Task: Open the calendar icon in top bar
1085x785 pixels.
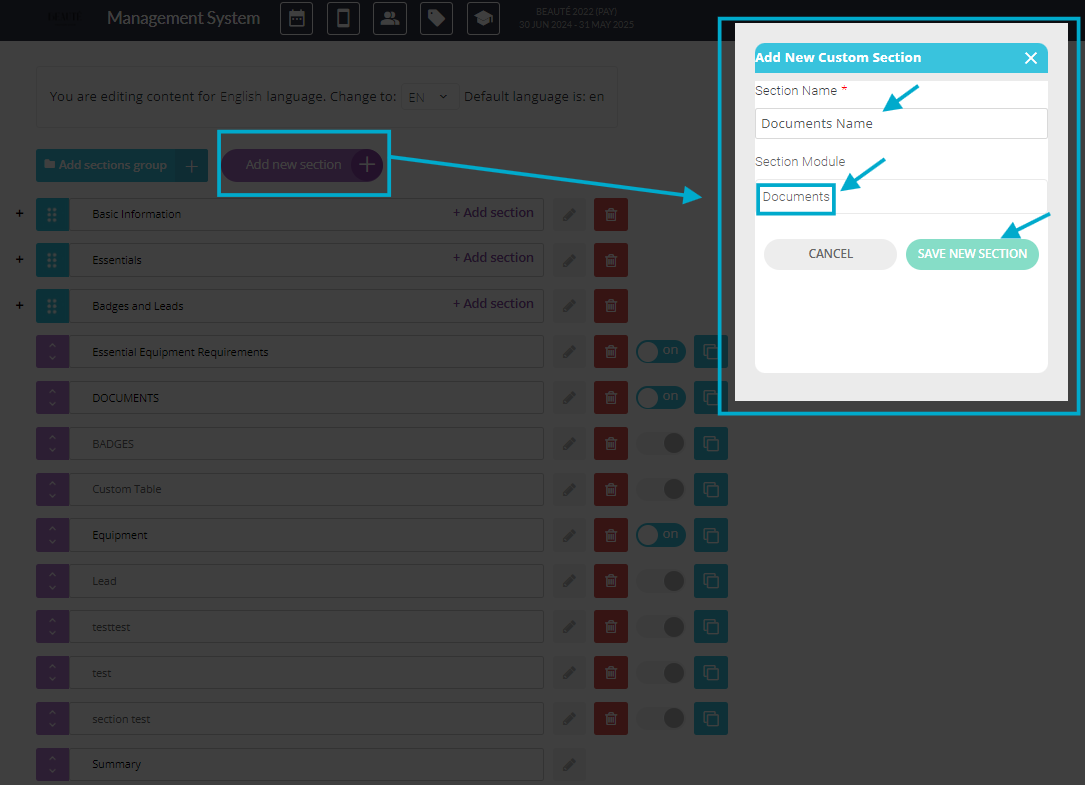Action: pos(296,19)
